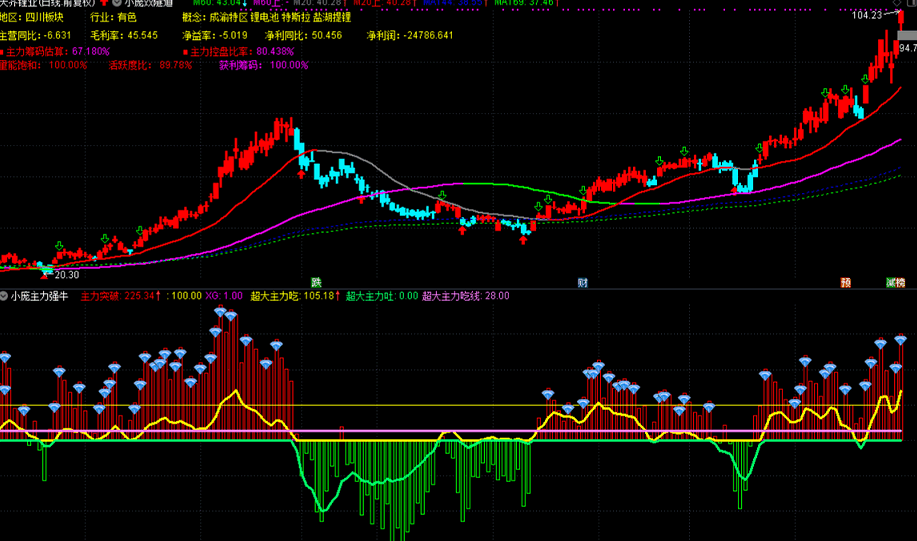Screen dimensions: 917x541
Task: Click the 超大主力吃线: 28.00 value
Action: pos(466,296)
